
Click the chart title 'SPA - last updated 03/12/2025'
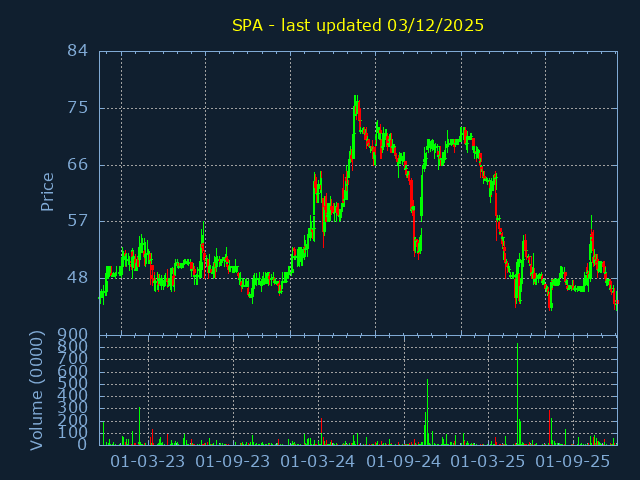point(358,25)
